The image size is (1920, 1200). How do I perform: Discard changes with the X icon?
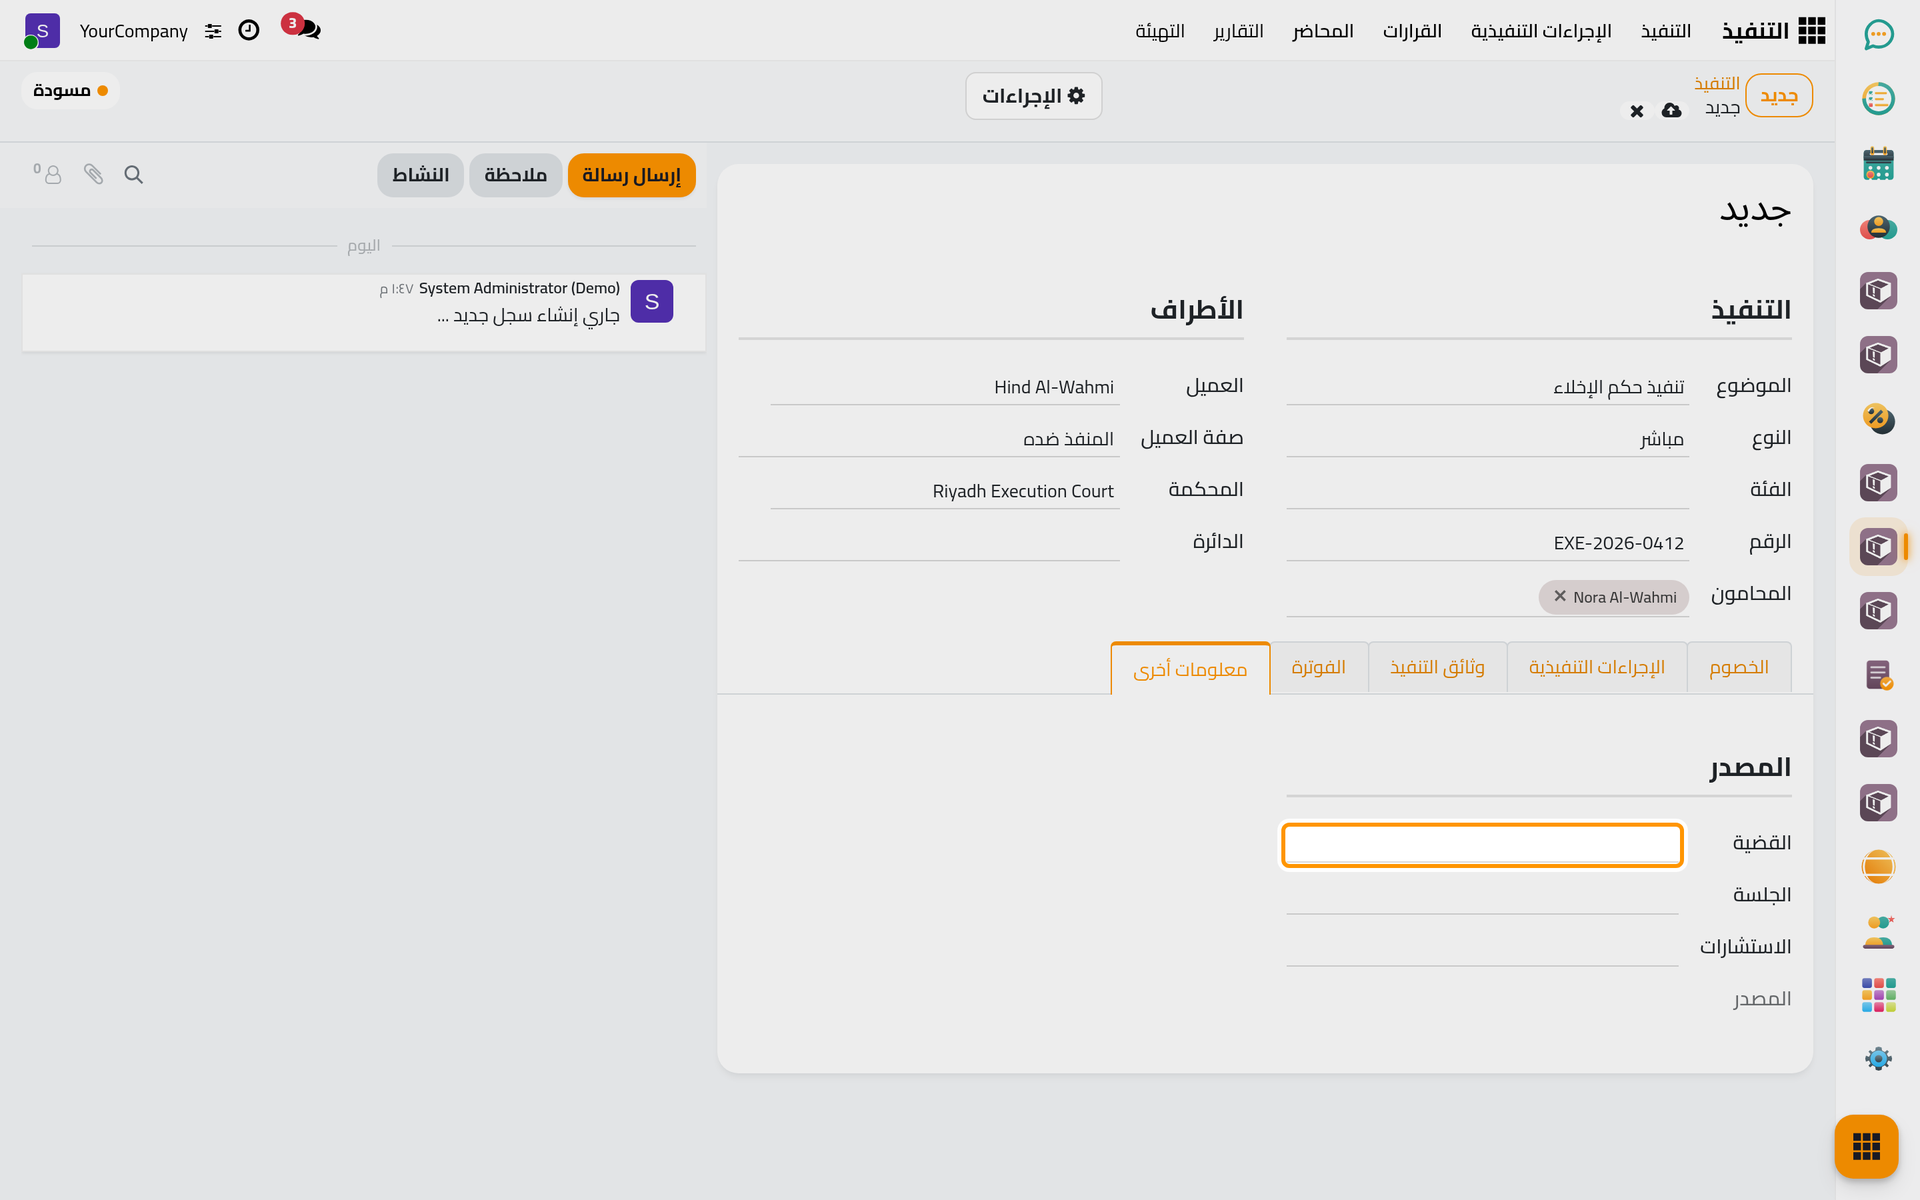1637,111
